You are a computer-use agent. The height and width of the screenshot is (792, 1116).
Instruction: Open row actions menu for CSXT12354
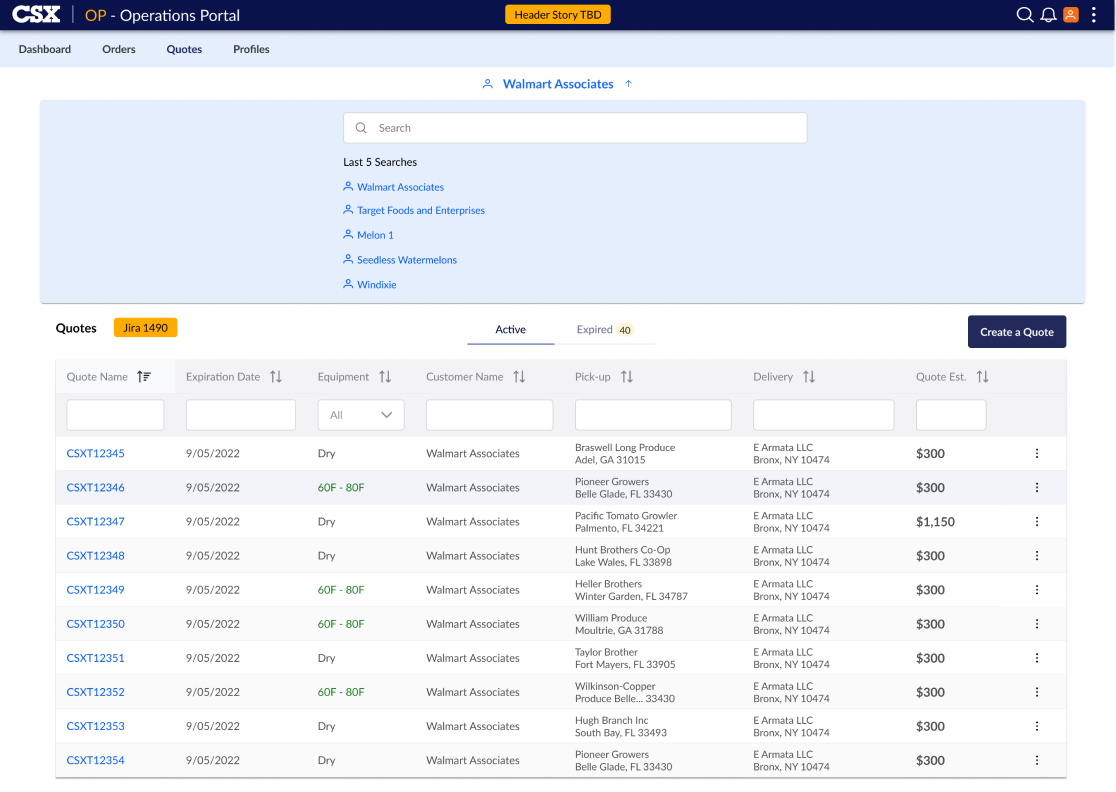tap(1037, 761)
